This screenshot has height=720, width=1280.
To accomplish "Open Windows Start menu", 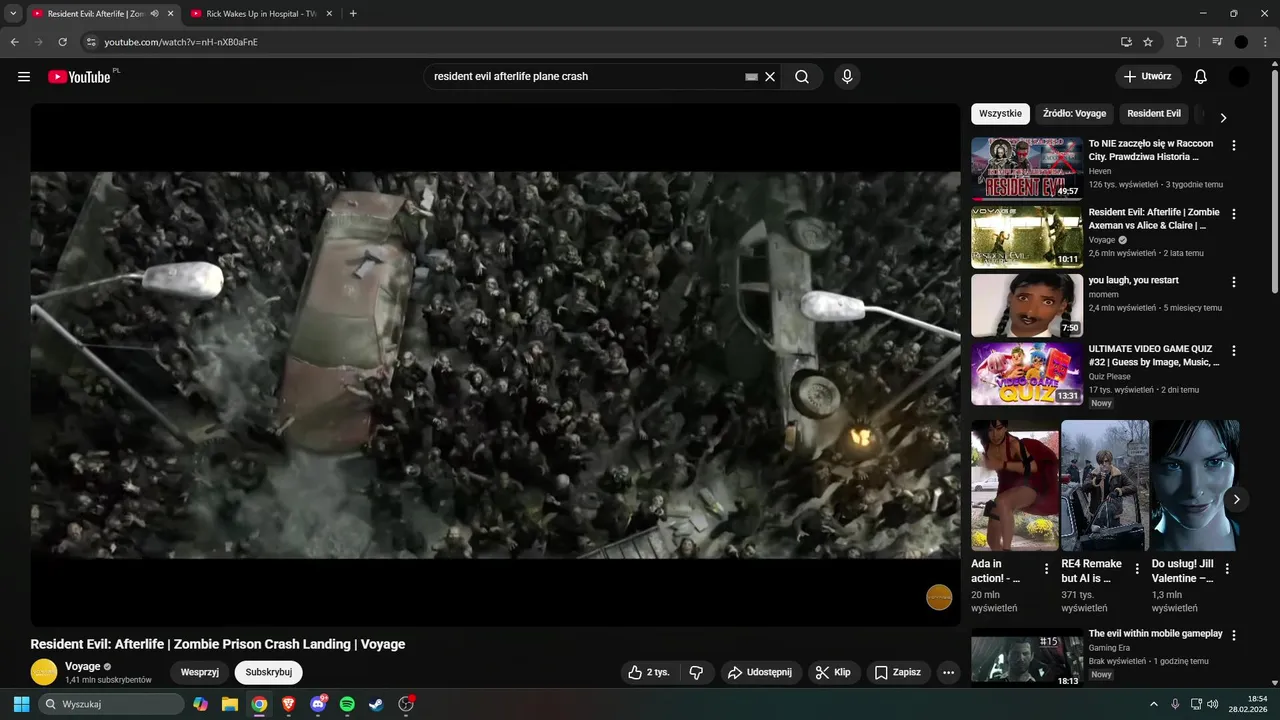I will click(21, 704).
